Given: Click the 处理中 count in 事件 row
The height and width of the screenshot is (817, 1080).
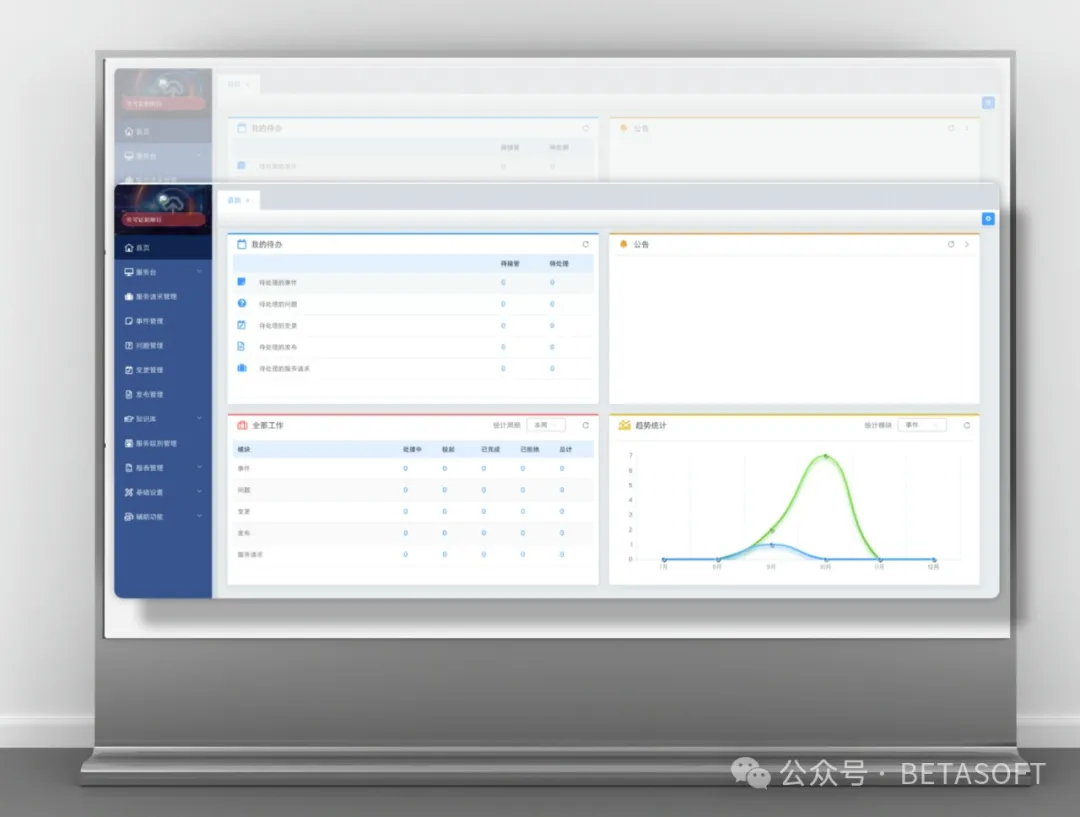Looking at the screenshot, I should pos(405,468).
